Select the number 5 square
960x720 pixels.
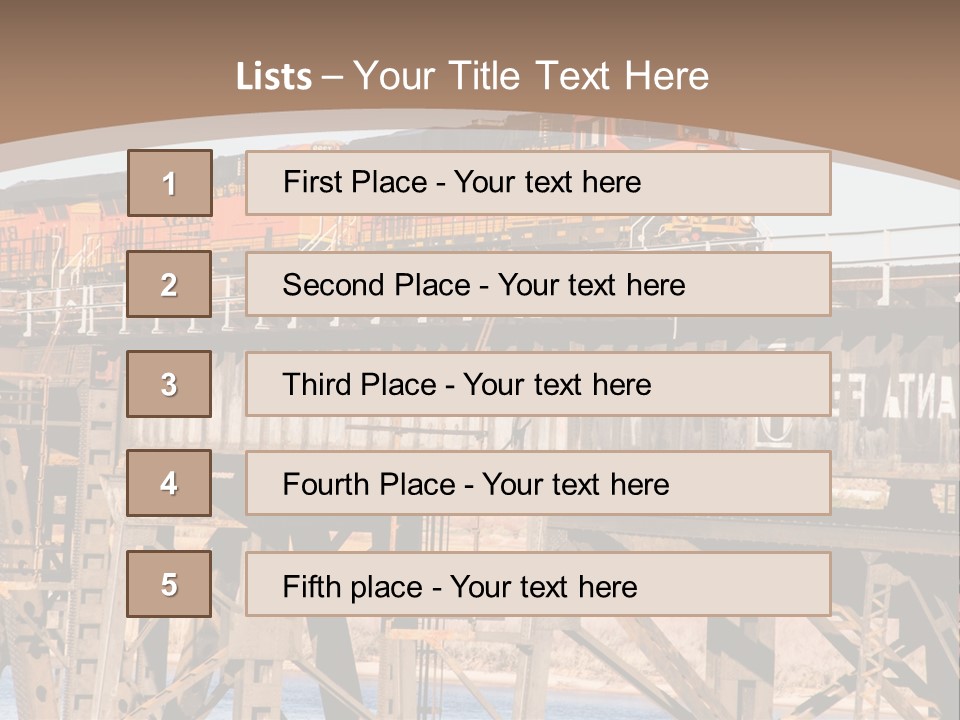[169, 584]
